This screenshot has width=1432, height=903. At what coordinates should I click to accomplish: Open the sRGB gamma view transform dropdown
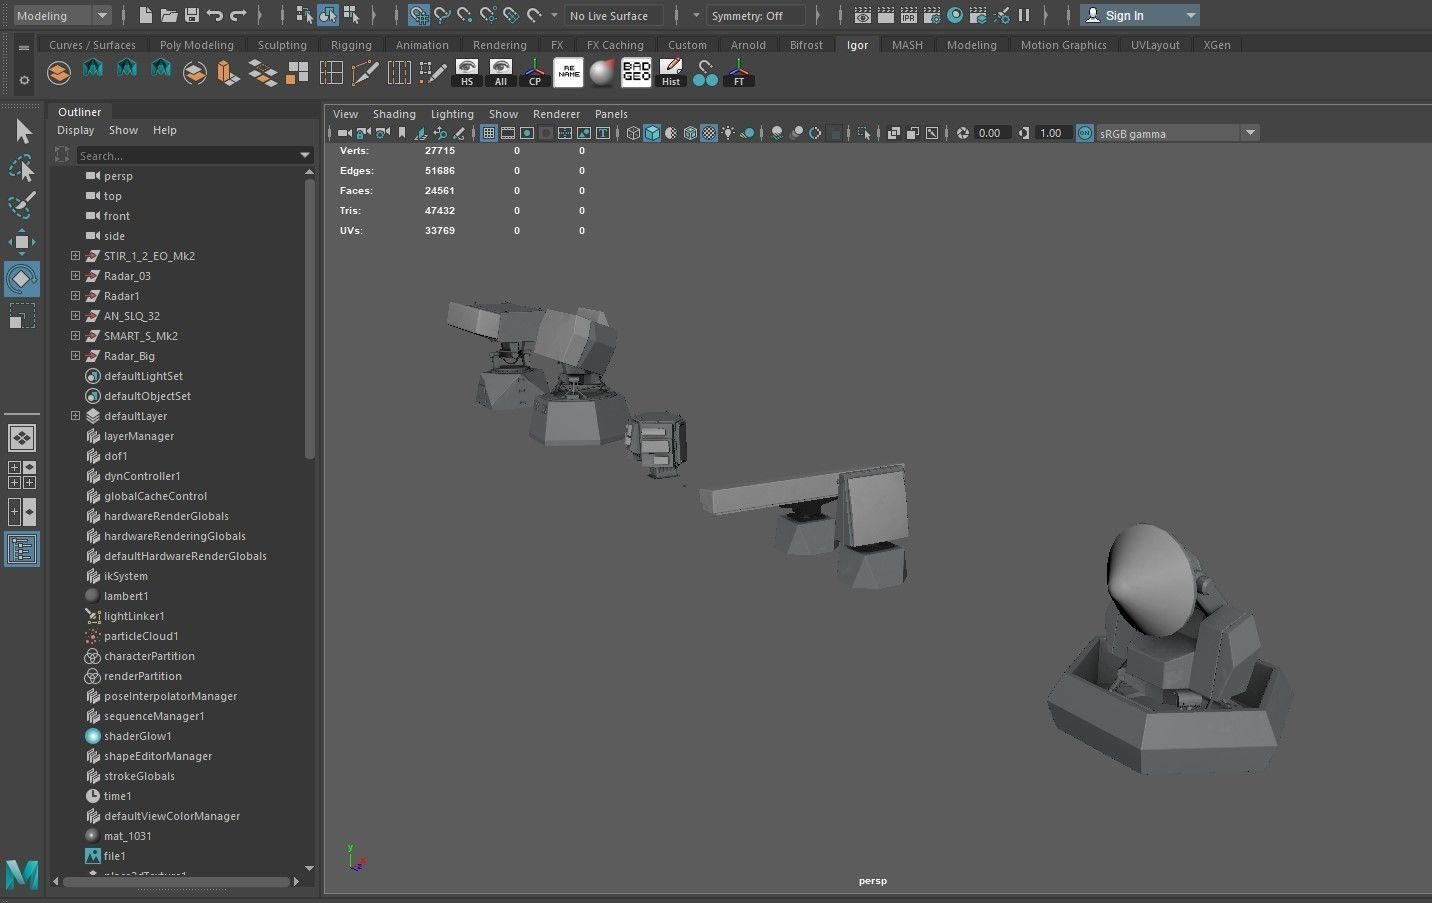[1177, 133]
